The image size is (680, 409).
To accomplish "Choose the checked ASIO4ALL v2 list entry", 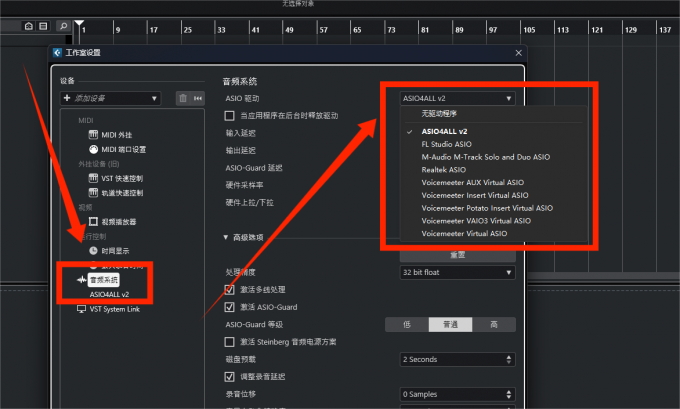I will click(444, 131).
